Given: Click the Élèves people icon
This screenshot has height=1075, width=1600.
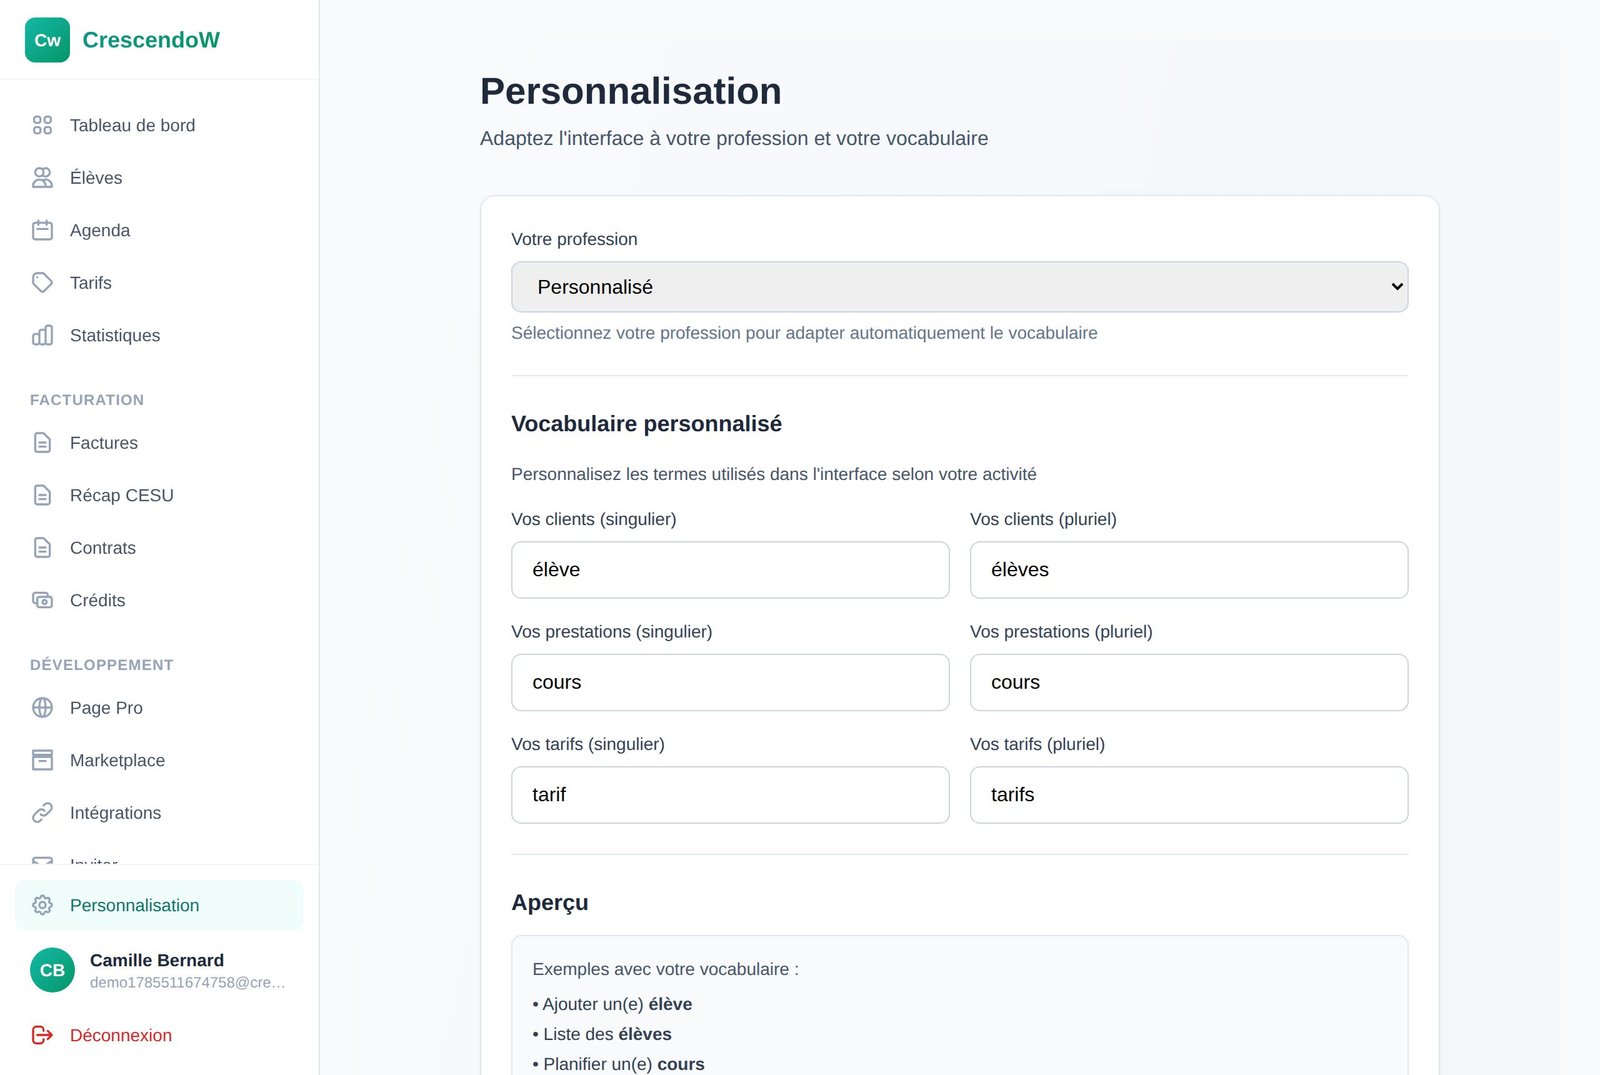Looking at the screenshot, I should (x=42, y=178).
